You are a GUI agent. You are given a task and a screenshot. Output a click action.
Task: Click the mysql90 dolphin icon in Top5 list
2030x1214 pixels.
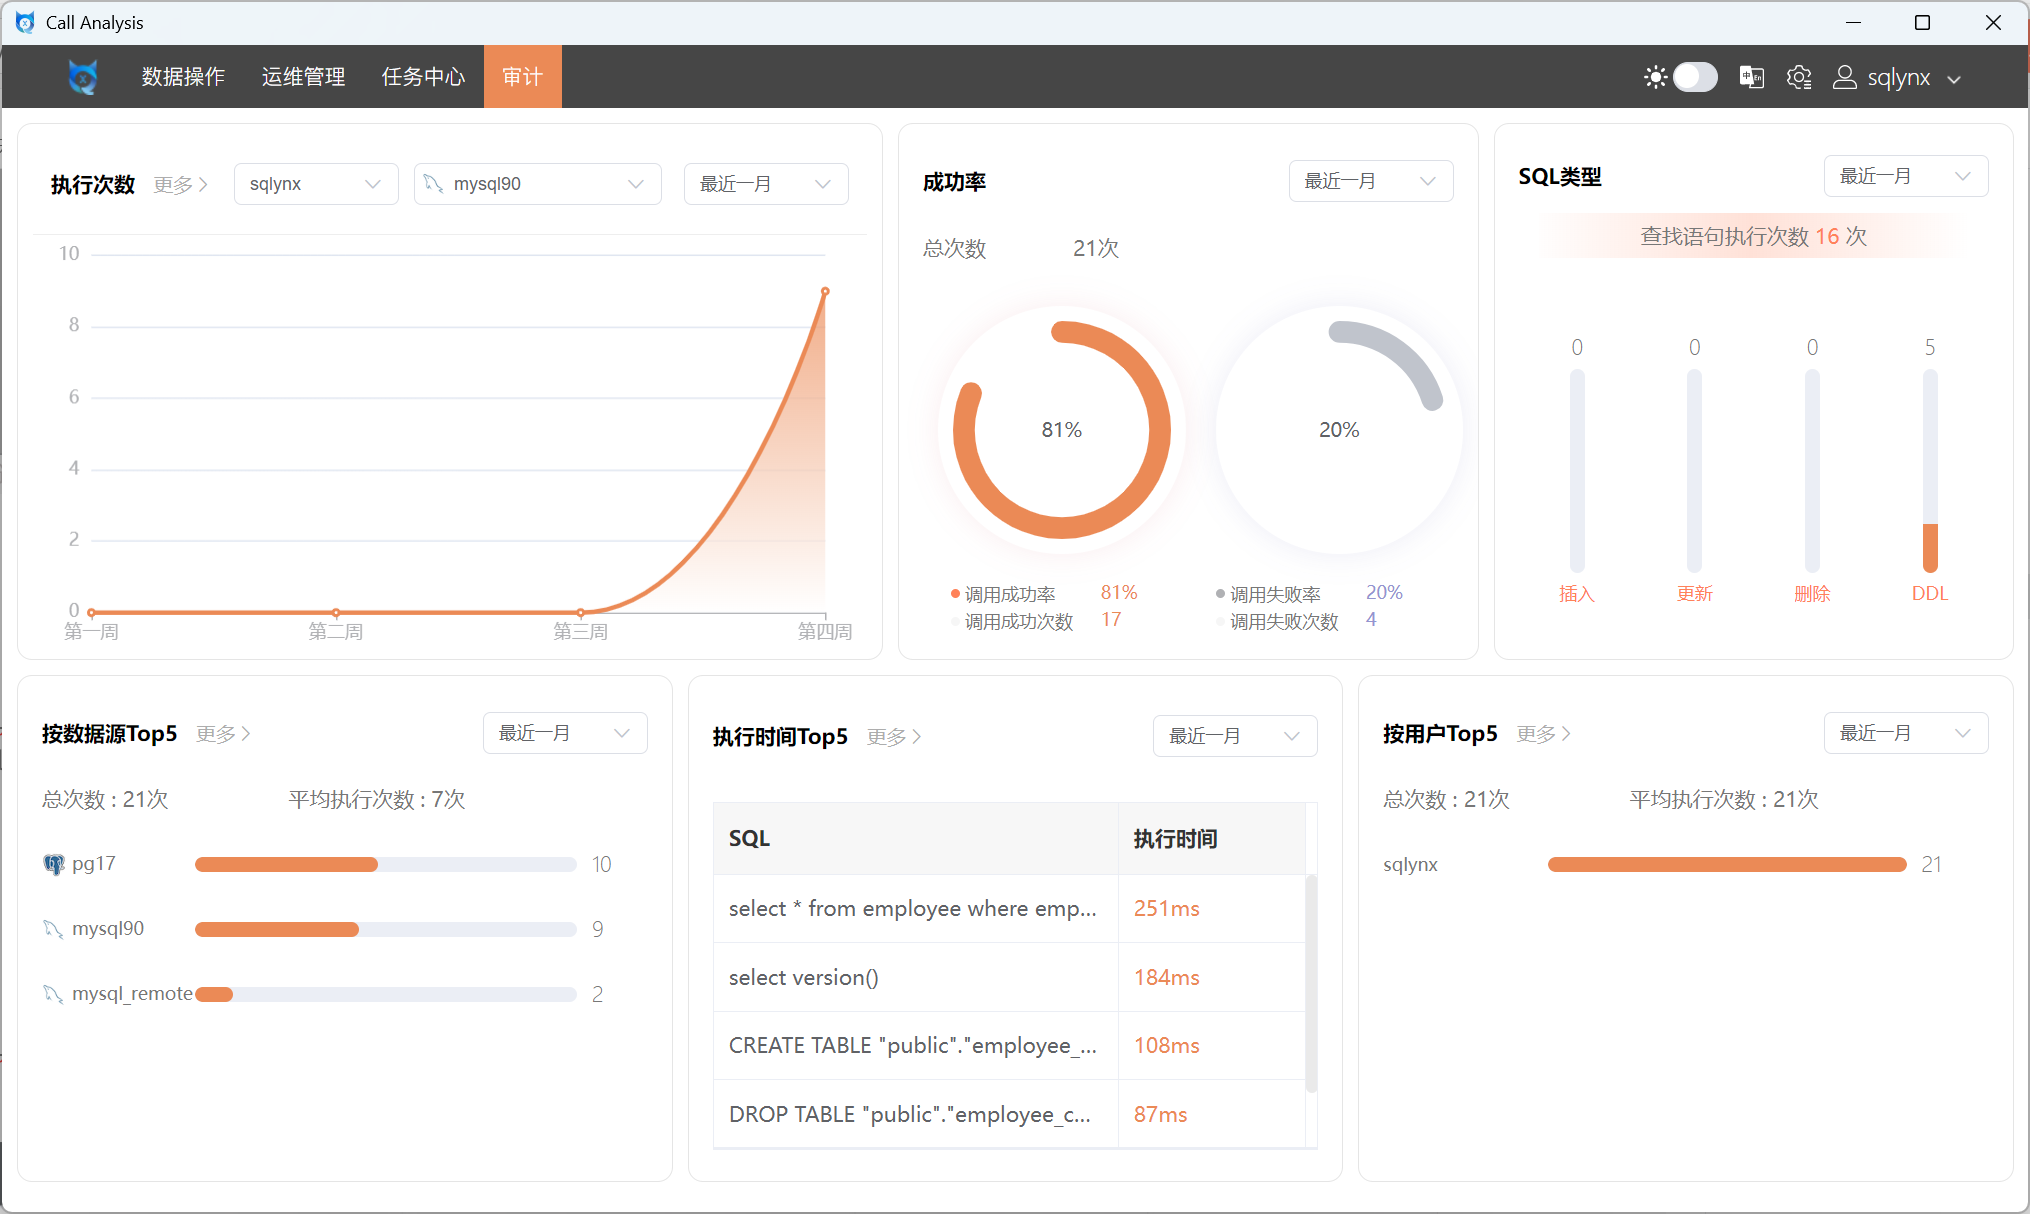click(53, 929)
